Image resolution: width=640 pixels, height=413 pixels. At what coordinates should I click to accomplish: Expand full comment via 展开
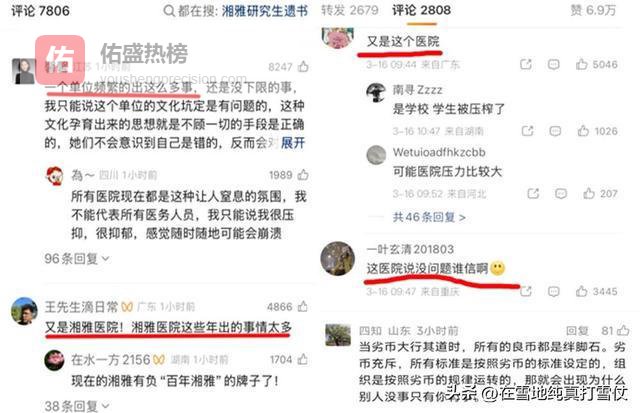pos(293,143)
